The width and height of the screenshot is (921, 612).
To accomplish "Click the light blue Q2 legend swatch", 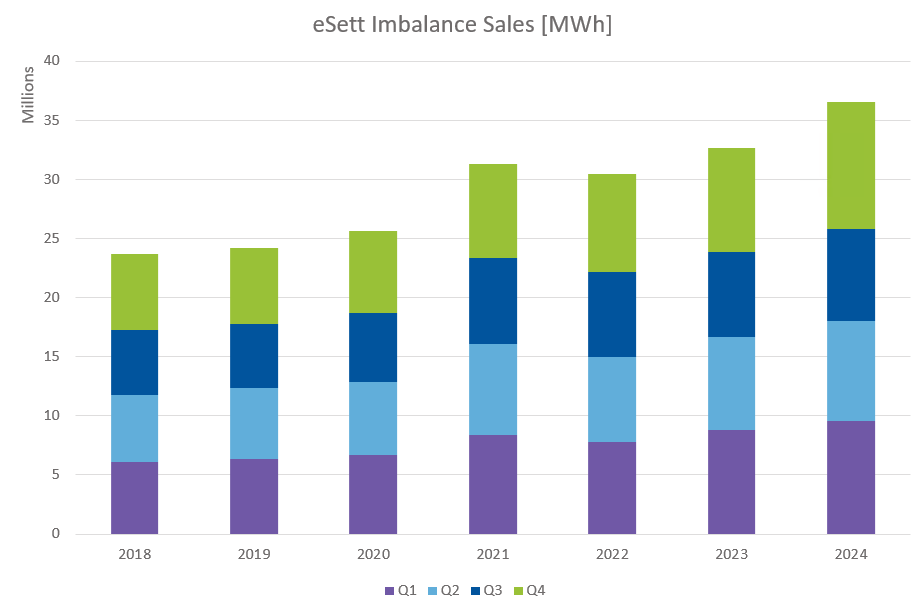I will [433, 591].
